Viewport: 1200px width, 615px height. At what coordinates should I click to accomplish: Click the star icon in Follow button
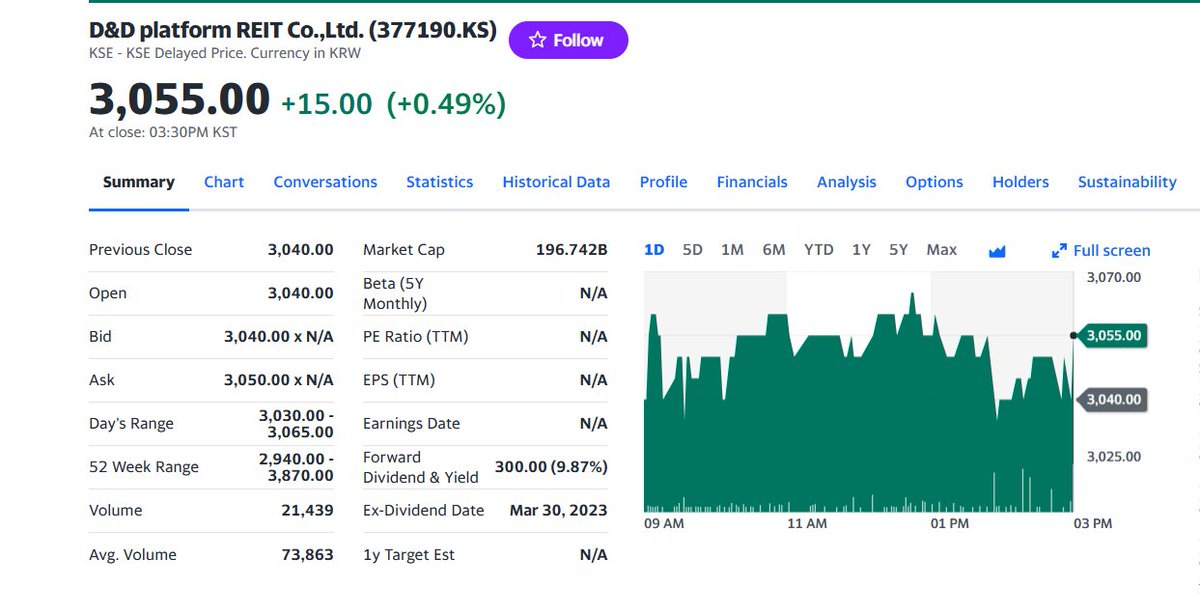[537, 40]
